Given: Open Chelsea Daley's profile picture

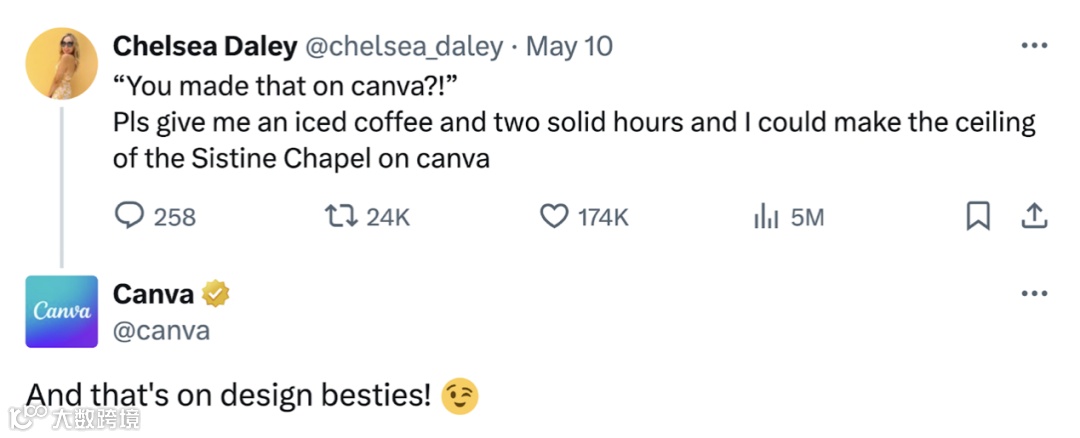Looking at the screenshot, I should point(61,63).
